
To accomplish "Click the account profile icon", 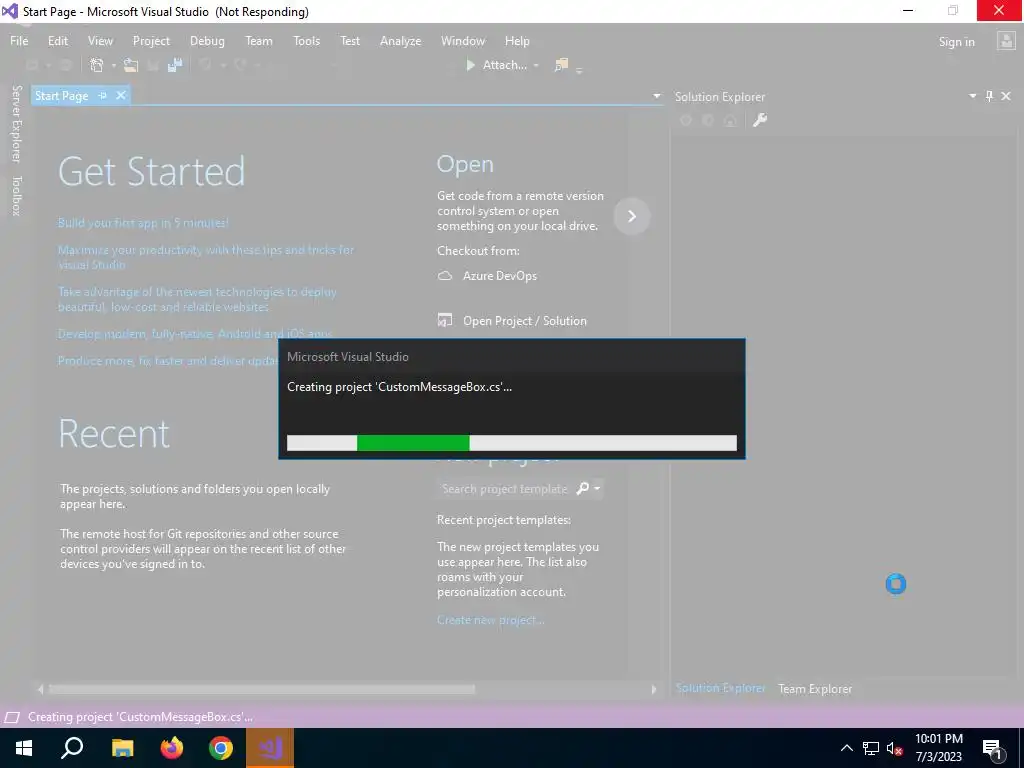I will point(1006,41).
